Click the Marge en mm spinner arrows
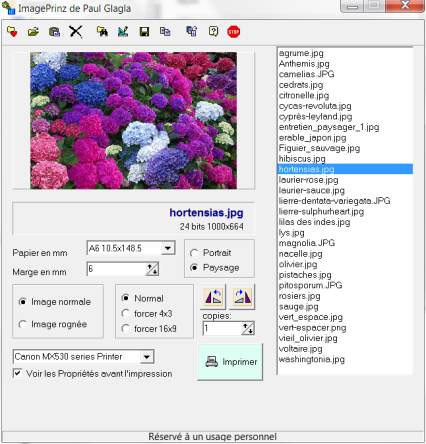 point(152,269)
